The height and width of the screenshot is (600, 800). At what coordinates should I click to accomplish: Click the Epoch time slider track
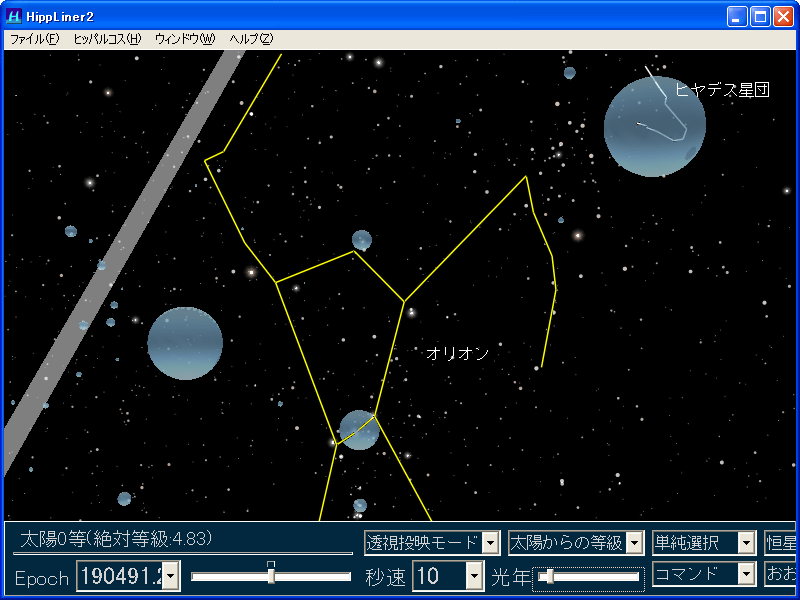271,576
